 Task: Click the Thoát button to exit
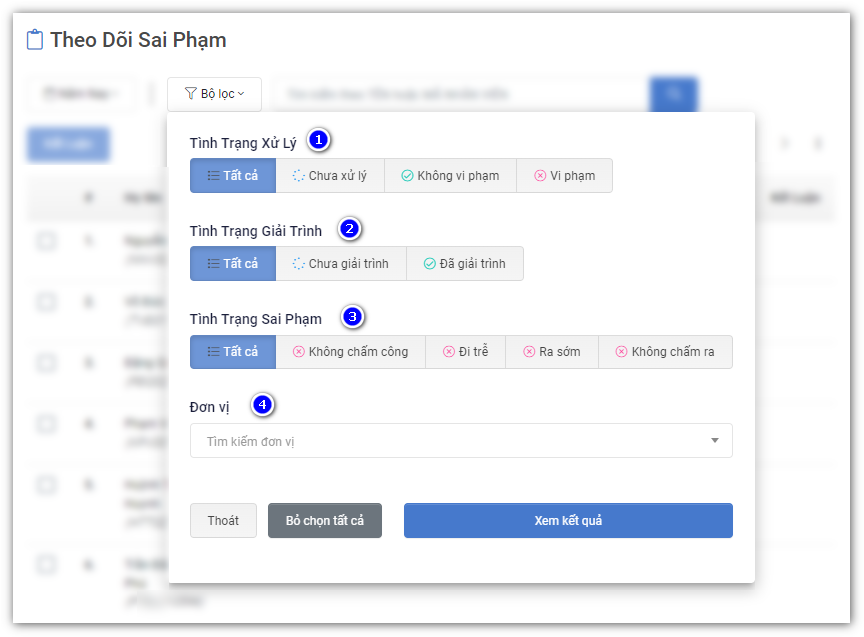point(223,521)
